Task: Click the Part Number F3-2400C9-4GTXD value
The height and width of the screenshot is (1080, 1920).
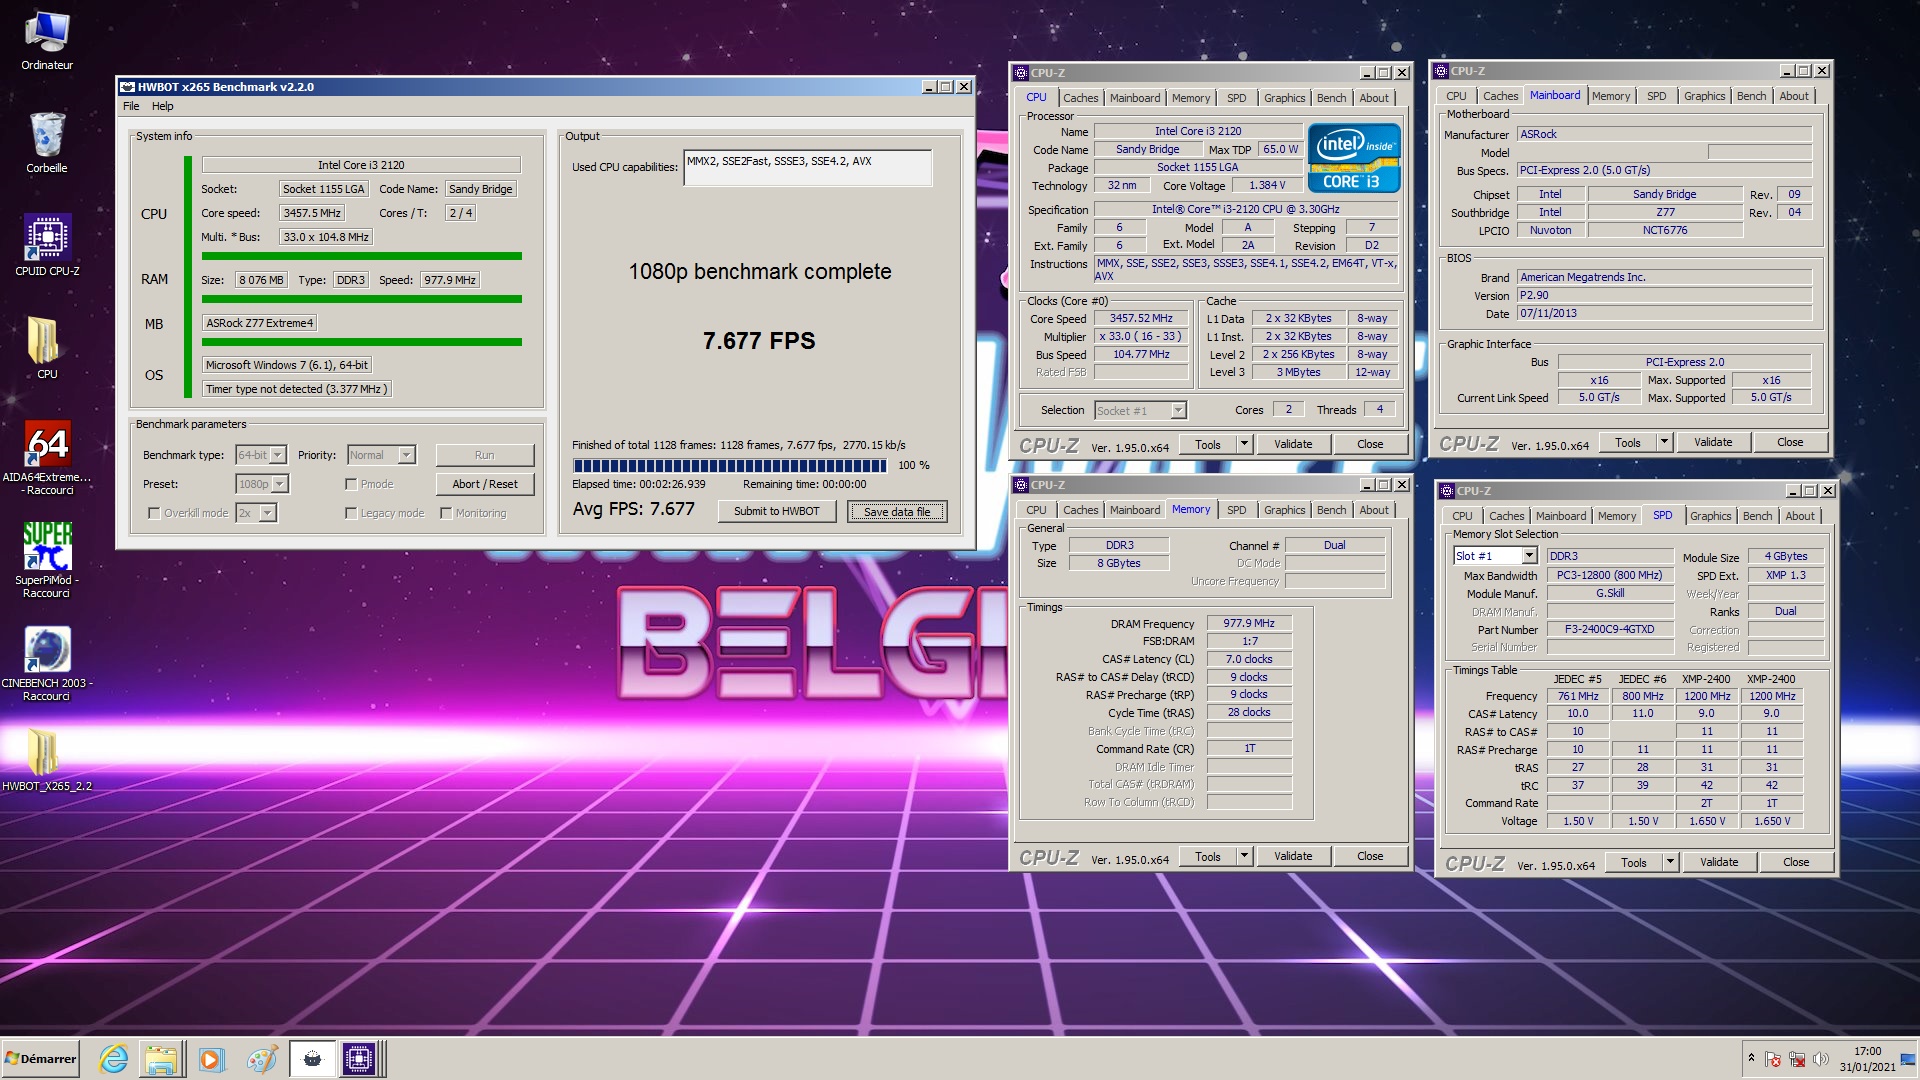Action: 1609,630
